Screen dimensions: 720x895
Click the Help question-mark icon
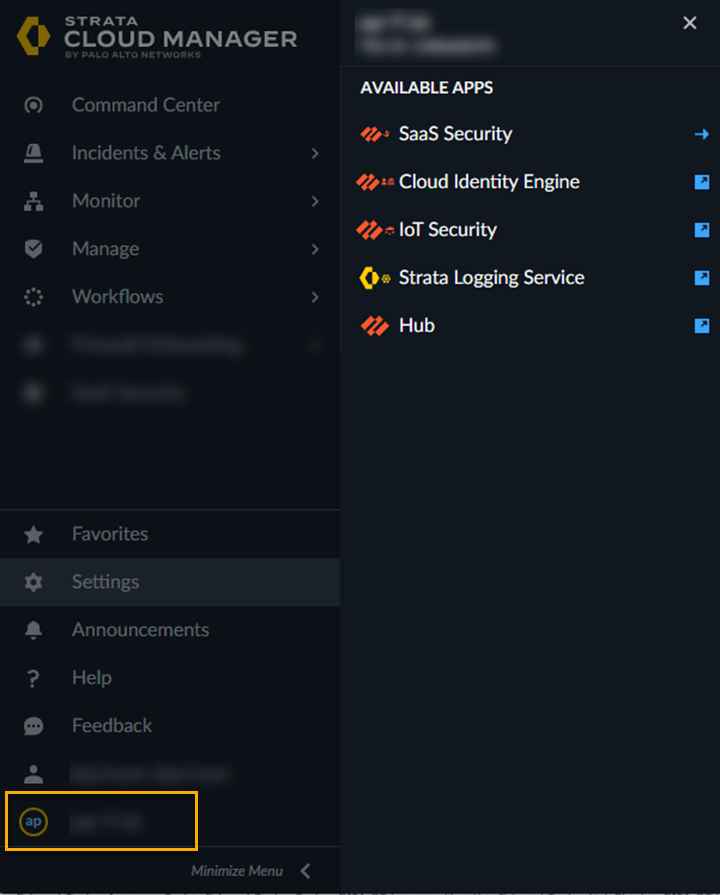pos(34,678)
